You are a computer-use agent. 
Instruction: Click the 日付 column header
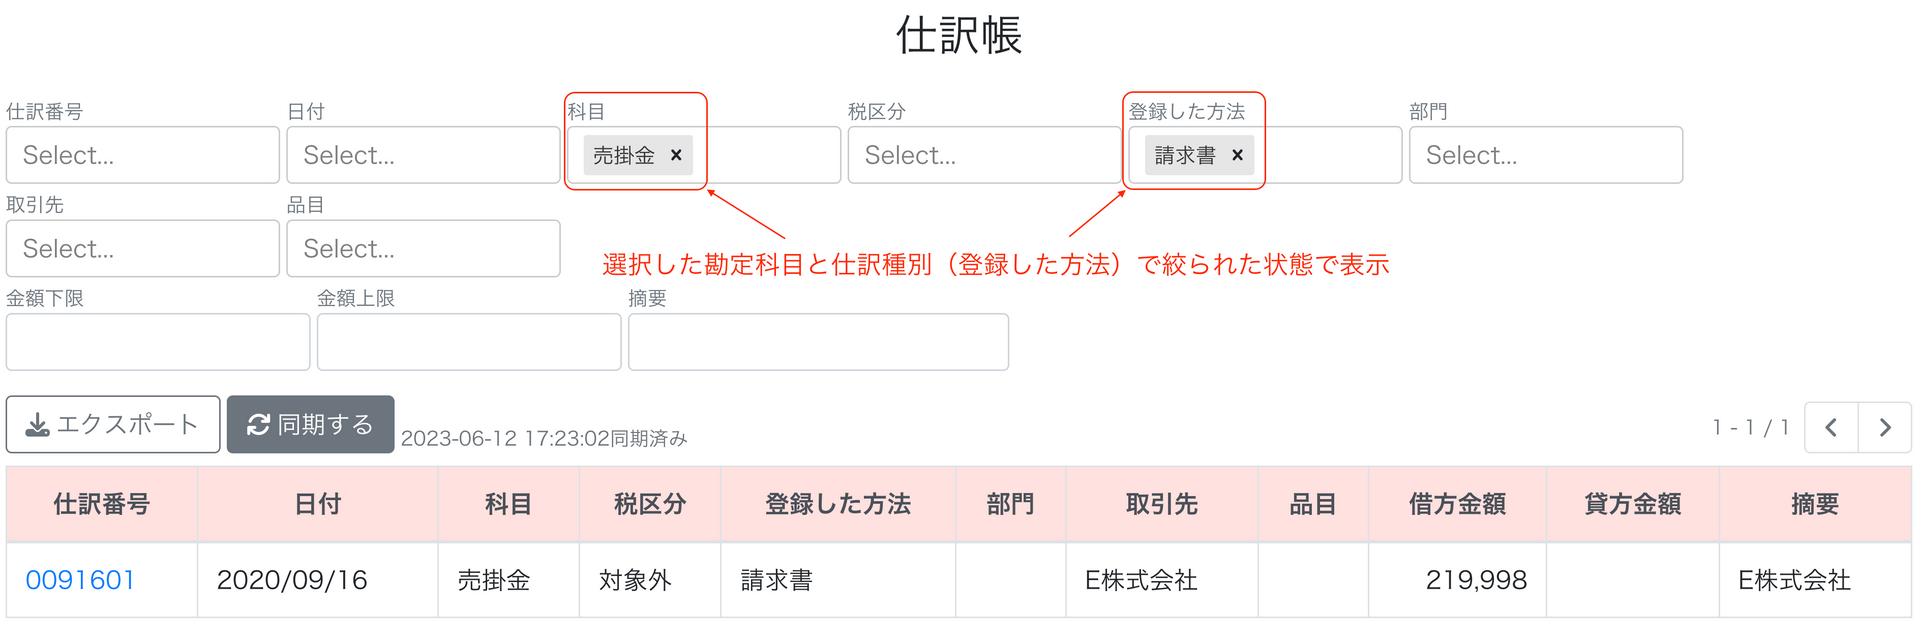tap(318, 504)
